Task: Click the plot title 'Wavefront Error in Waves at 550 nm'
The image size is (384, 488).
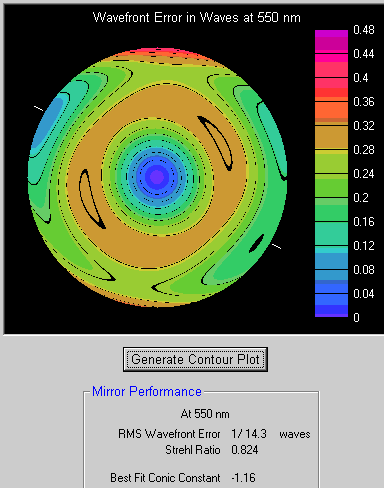Action: (197, 17)
